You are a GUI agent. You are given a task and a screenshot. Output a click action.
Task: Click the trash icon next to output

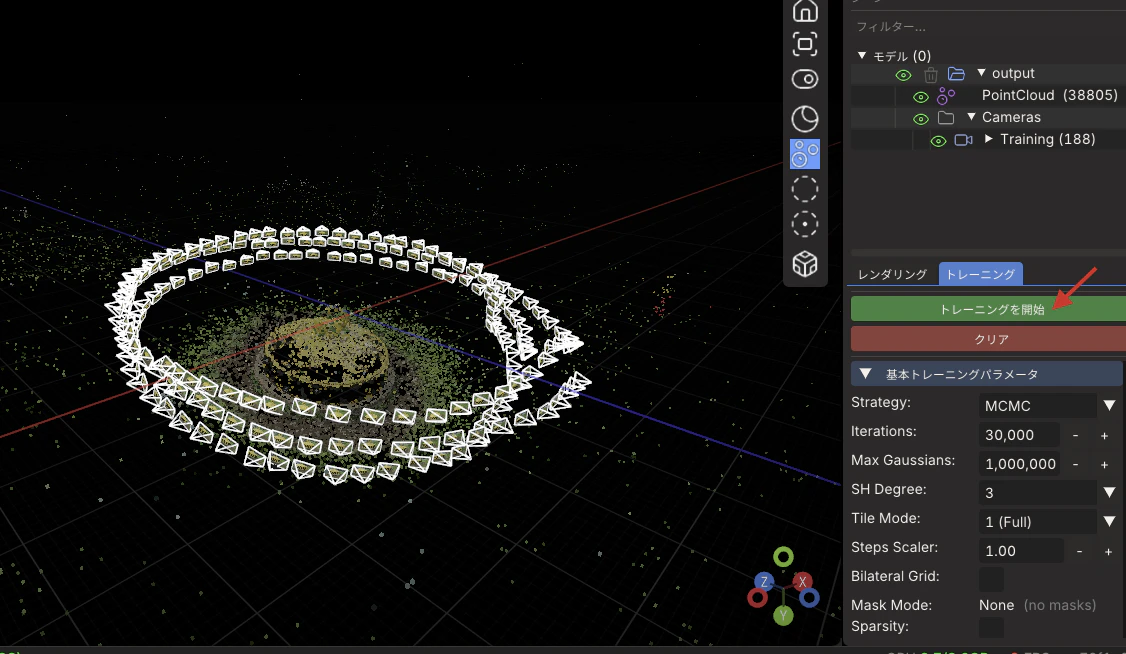coord(931,74)
